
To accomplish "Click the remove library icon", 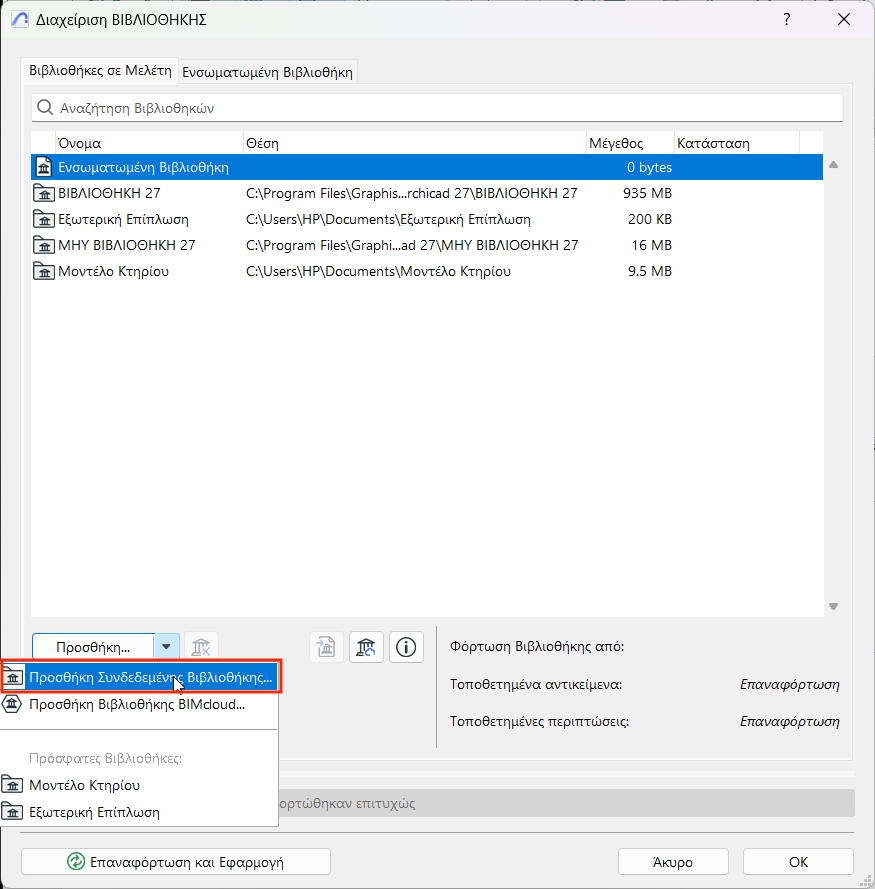I will 201,647.
